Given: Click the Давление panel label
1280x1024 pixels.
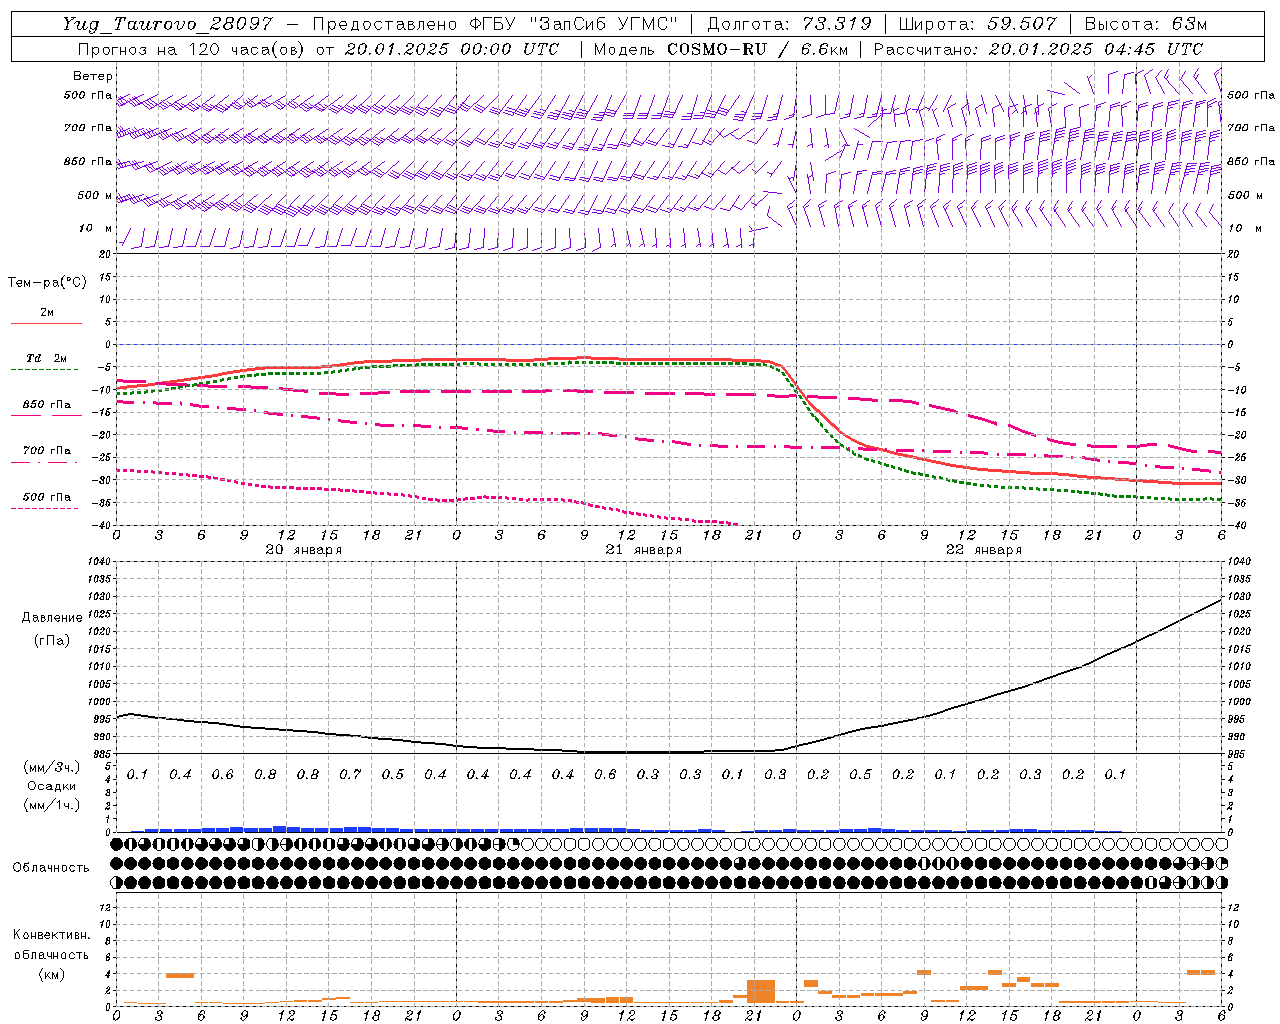Looking at the screenshot, I should tap(52, 618).
